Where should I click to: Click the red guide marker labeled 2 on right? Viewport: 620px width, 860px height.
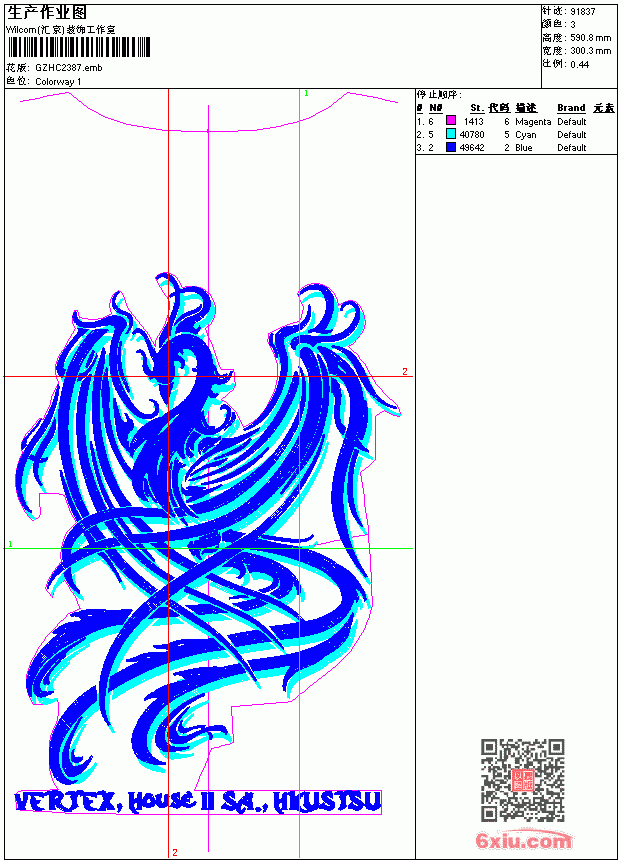coord(405,371)
